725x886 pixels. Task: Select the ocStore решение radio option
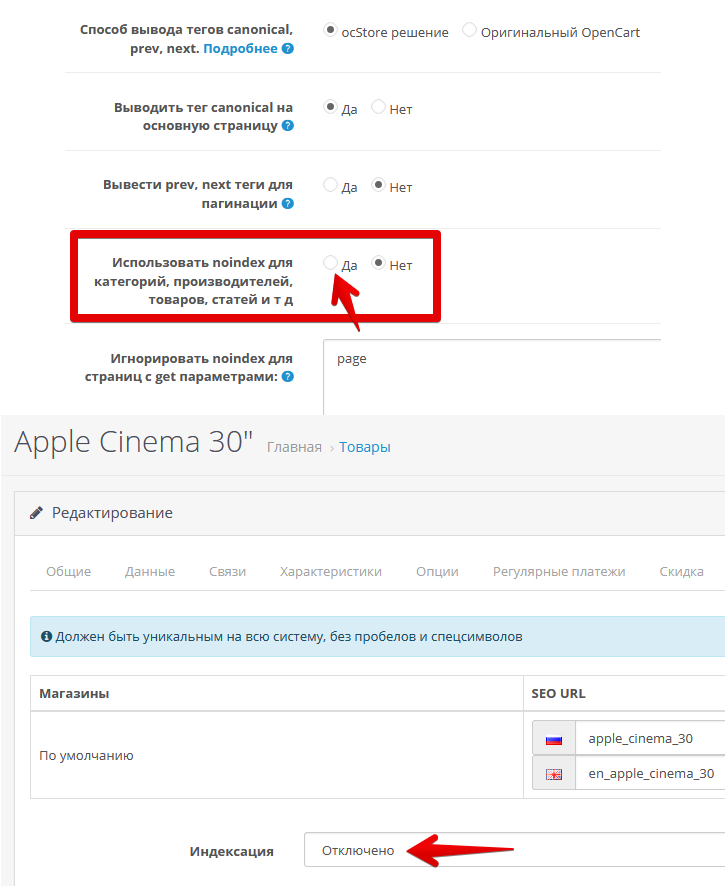331,31
